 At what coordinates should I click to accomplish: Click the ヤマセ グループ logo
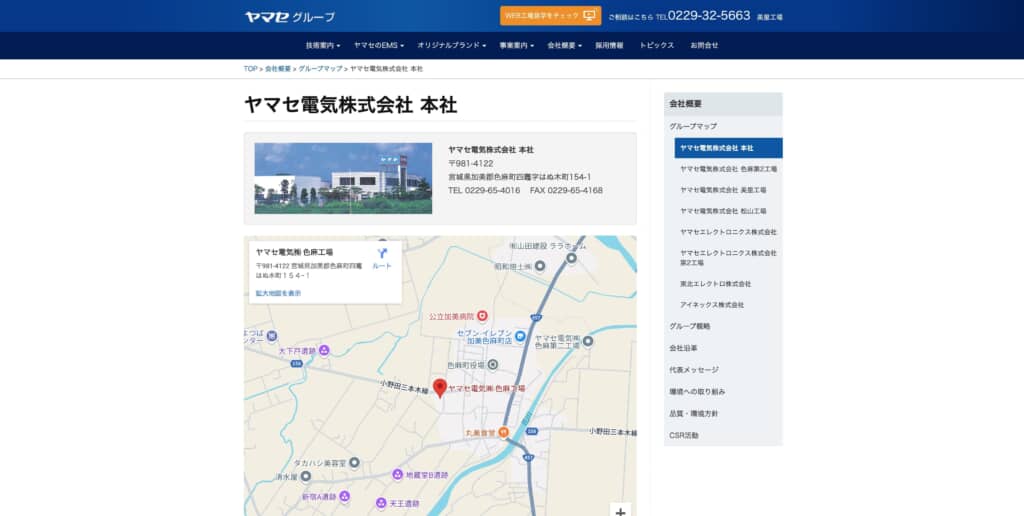pyautogui.click(x=290, y=17)
